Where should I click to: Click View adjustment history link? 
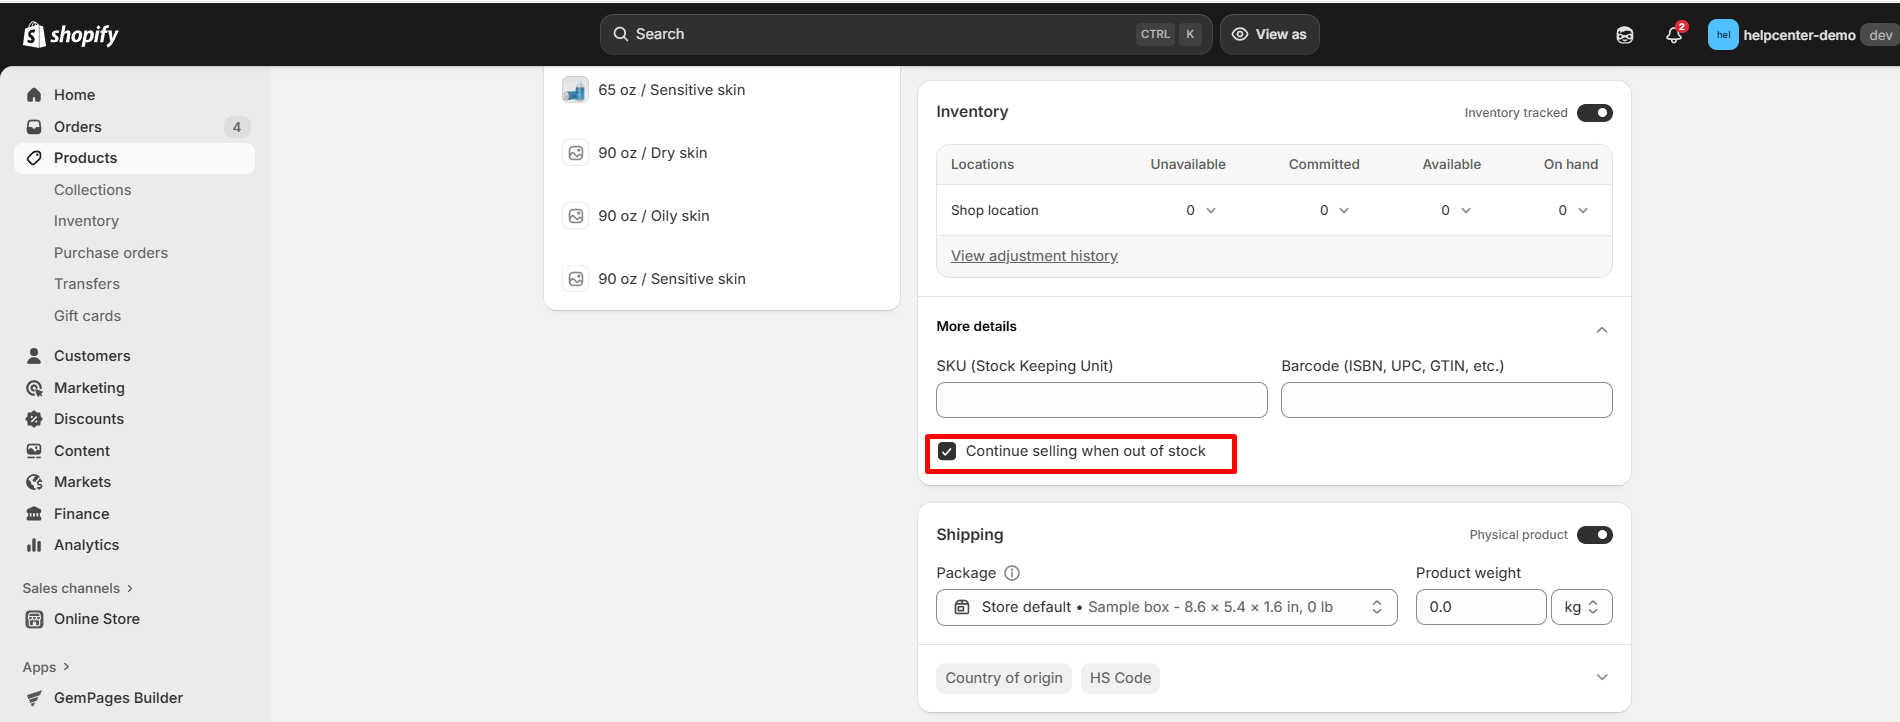(x=1034, y=256)
